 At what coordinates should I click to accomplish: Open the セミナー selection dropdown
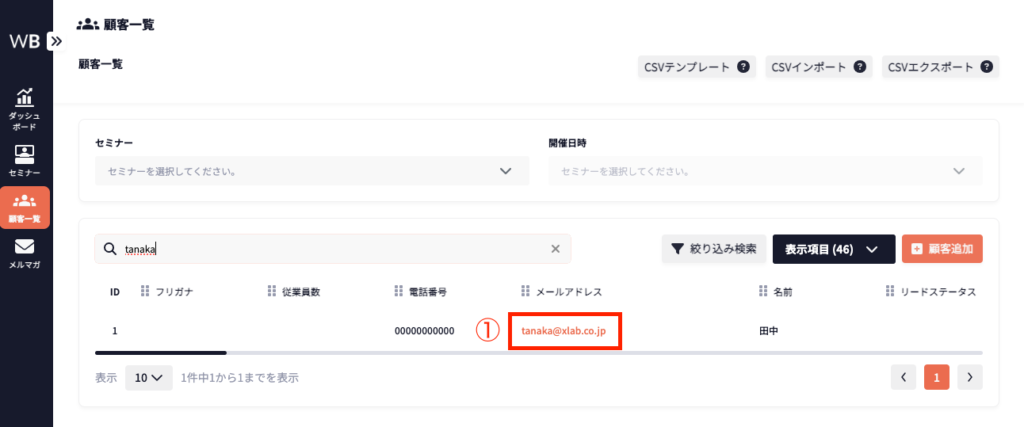pos(311,171)
